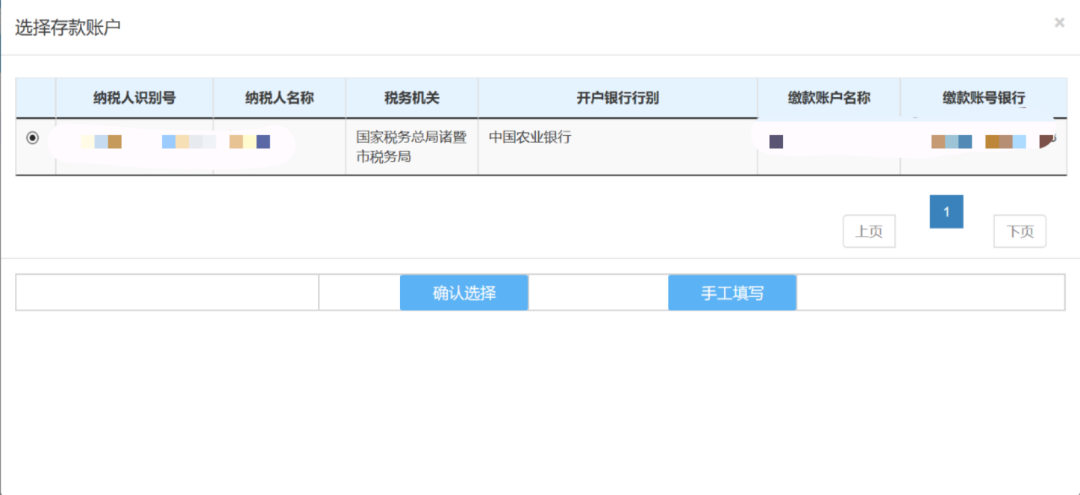Select the radio button for the first account row

[33, 139]
